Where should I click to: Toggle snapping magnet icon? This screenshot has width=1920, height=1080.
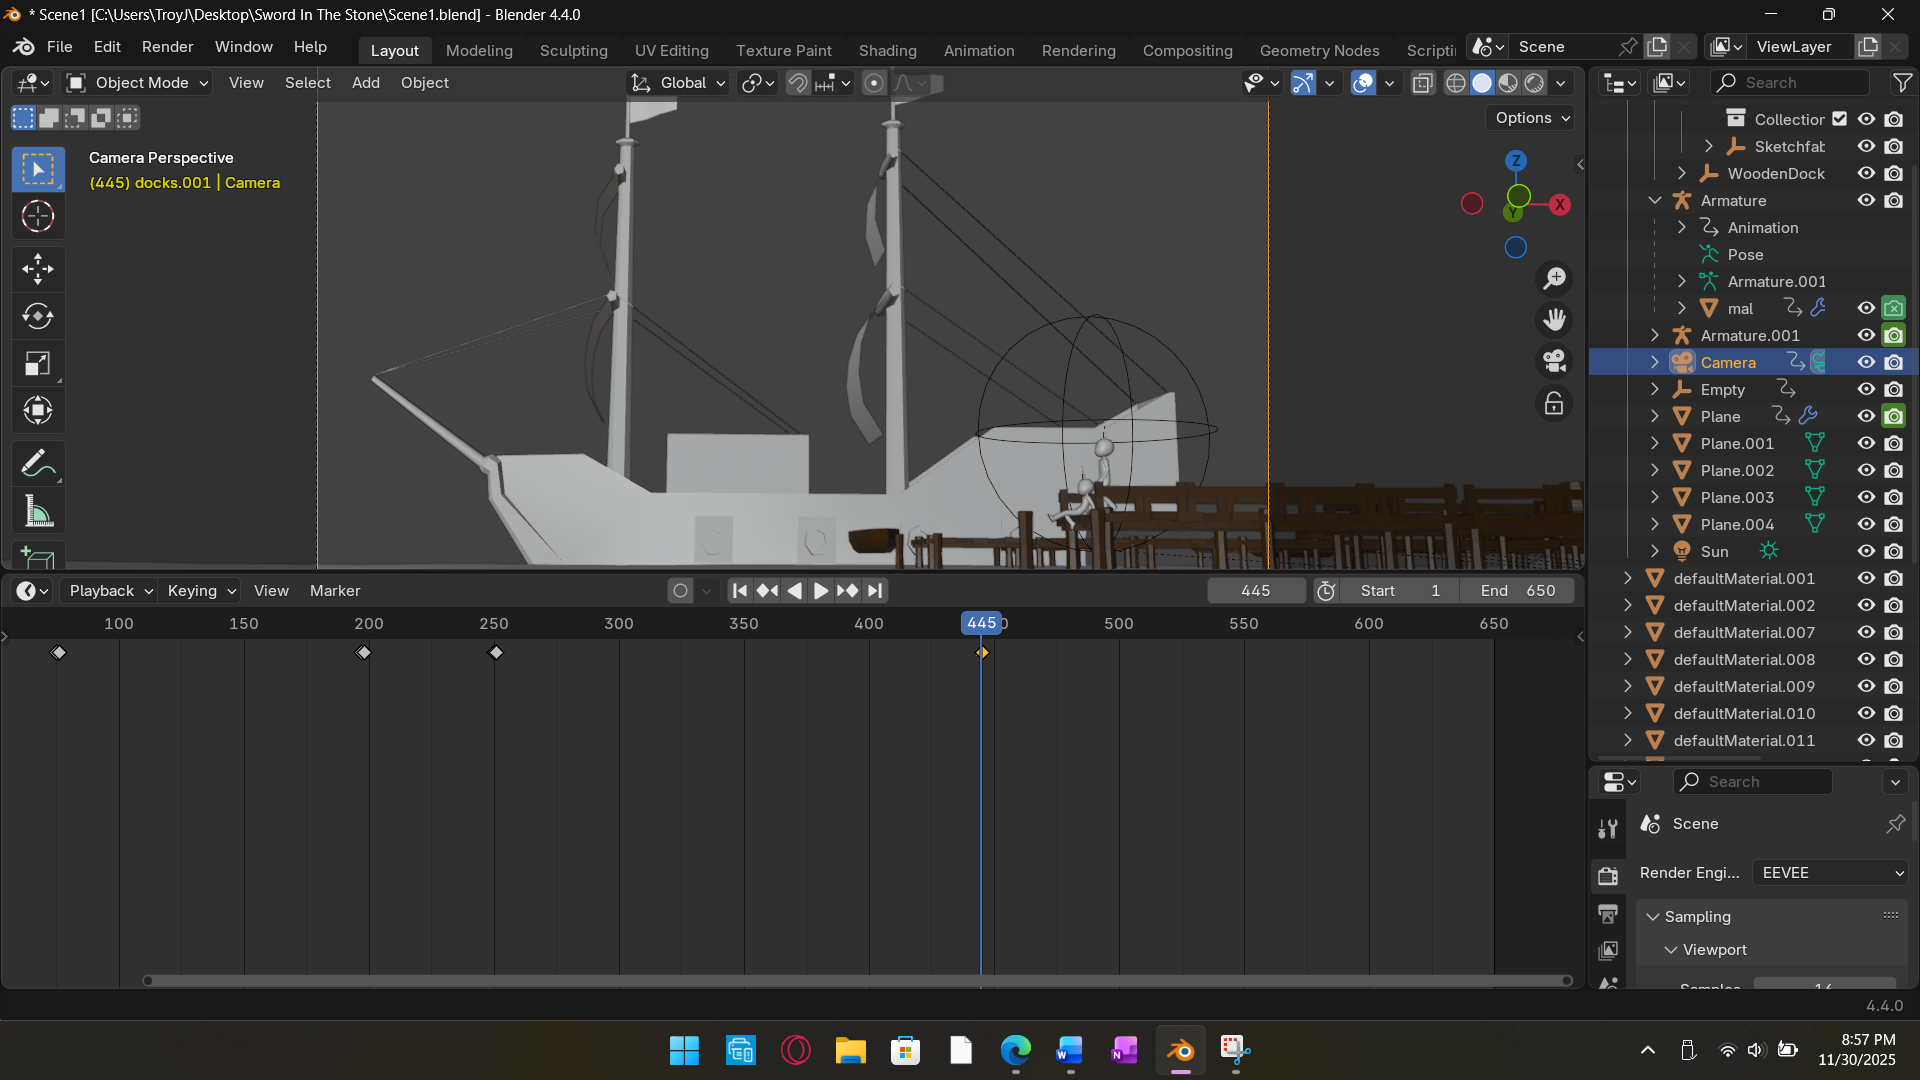[x=797, y=83]
